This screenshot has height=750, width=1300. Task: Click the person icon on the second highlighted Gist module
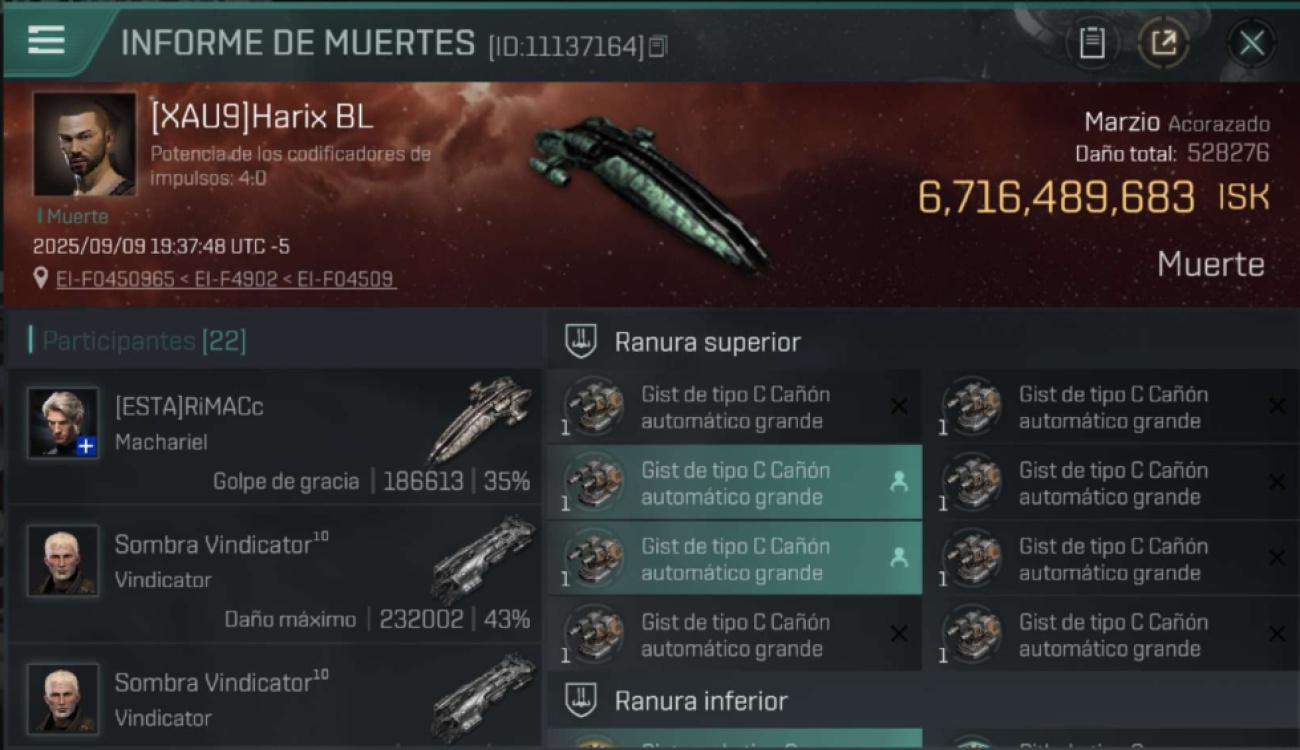pyautogui.click(x=898, y=559)
